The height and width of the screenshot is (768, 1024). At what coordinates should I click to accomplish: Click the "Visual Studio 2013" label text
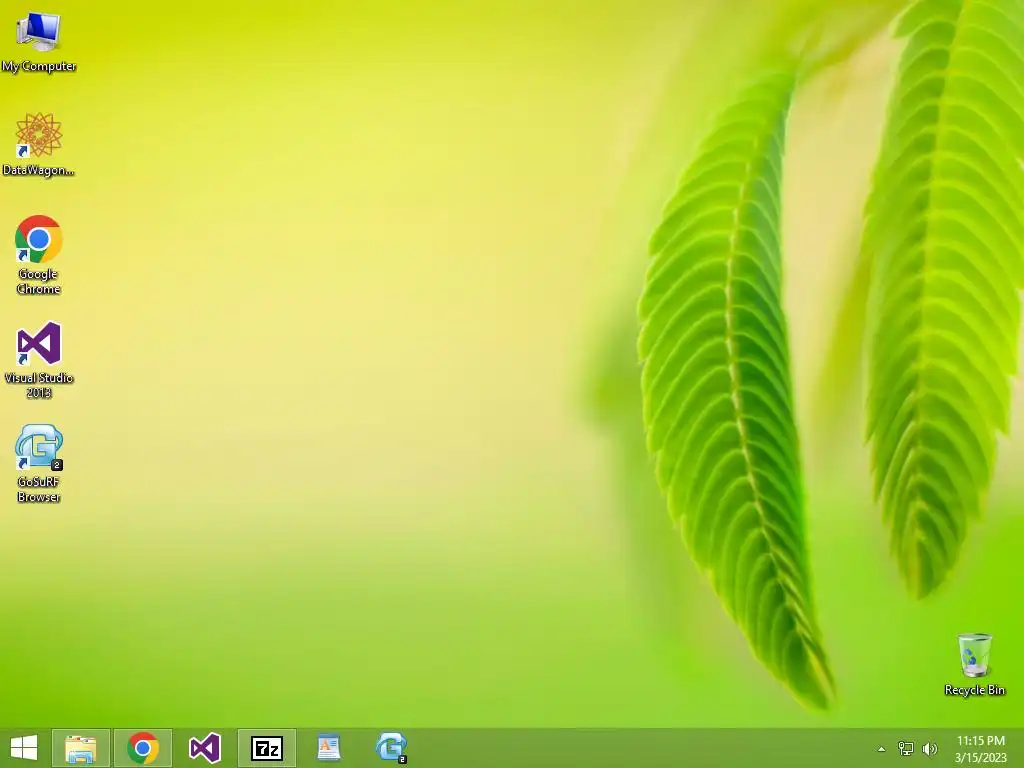pos(39,385)
